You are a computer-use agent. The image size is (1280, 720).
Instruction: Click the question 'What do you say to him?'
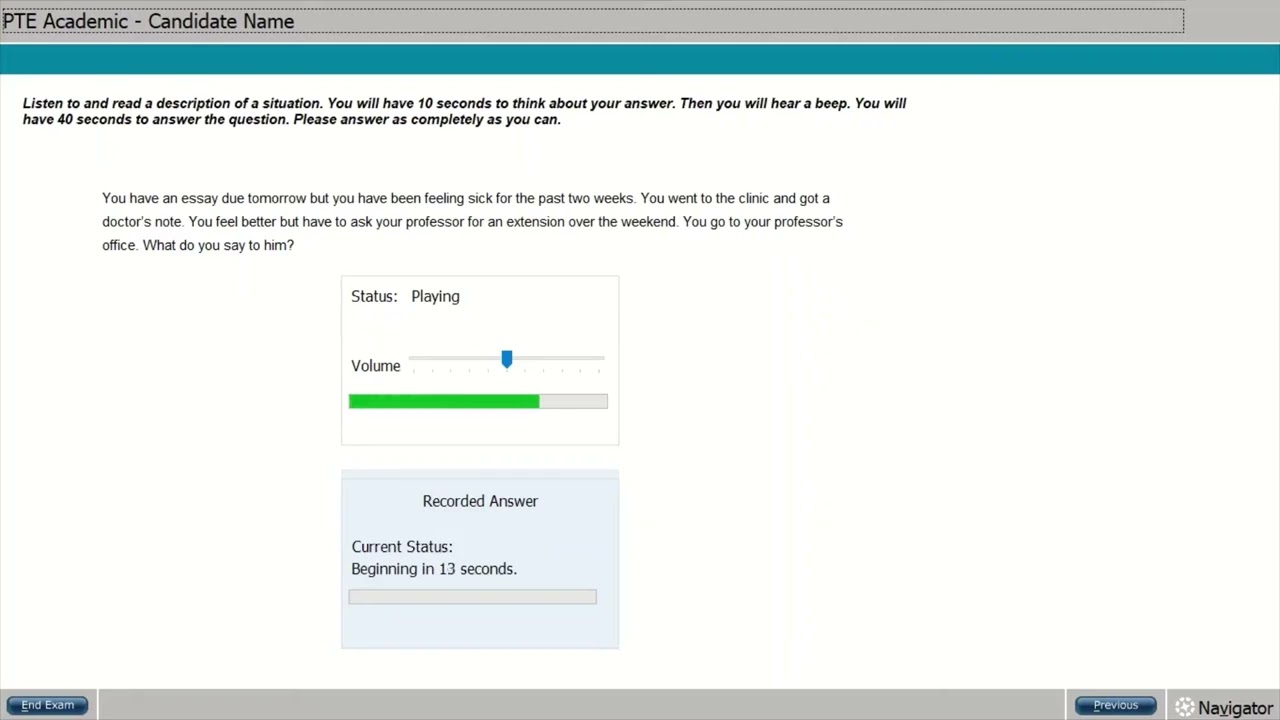pos(218,245)
